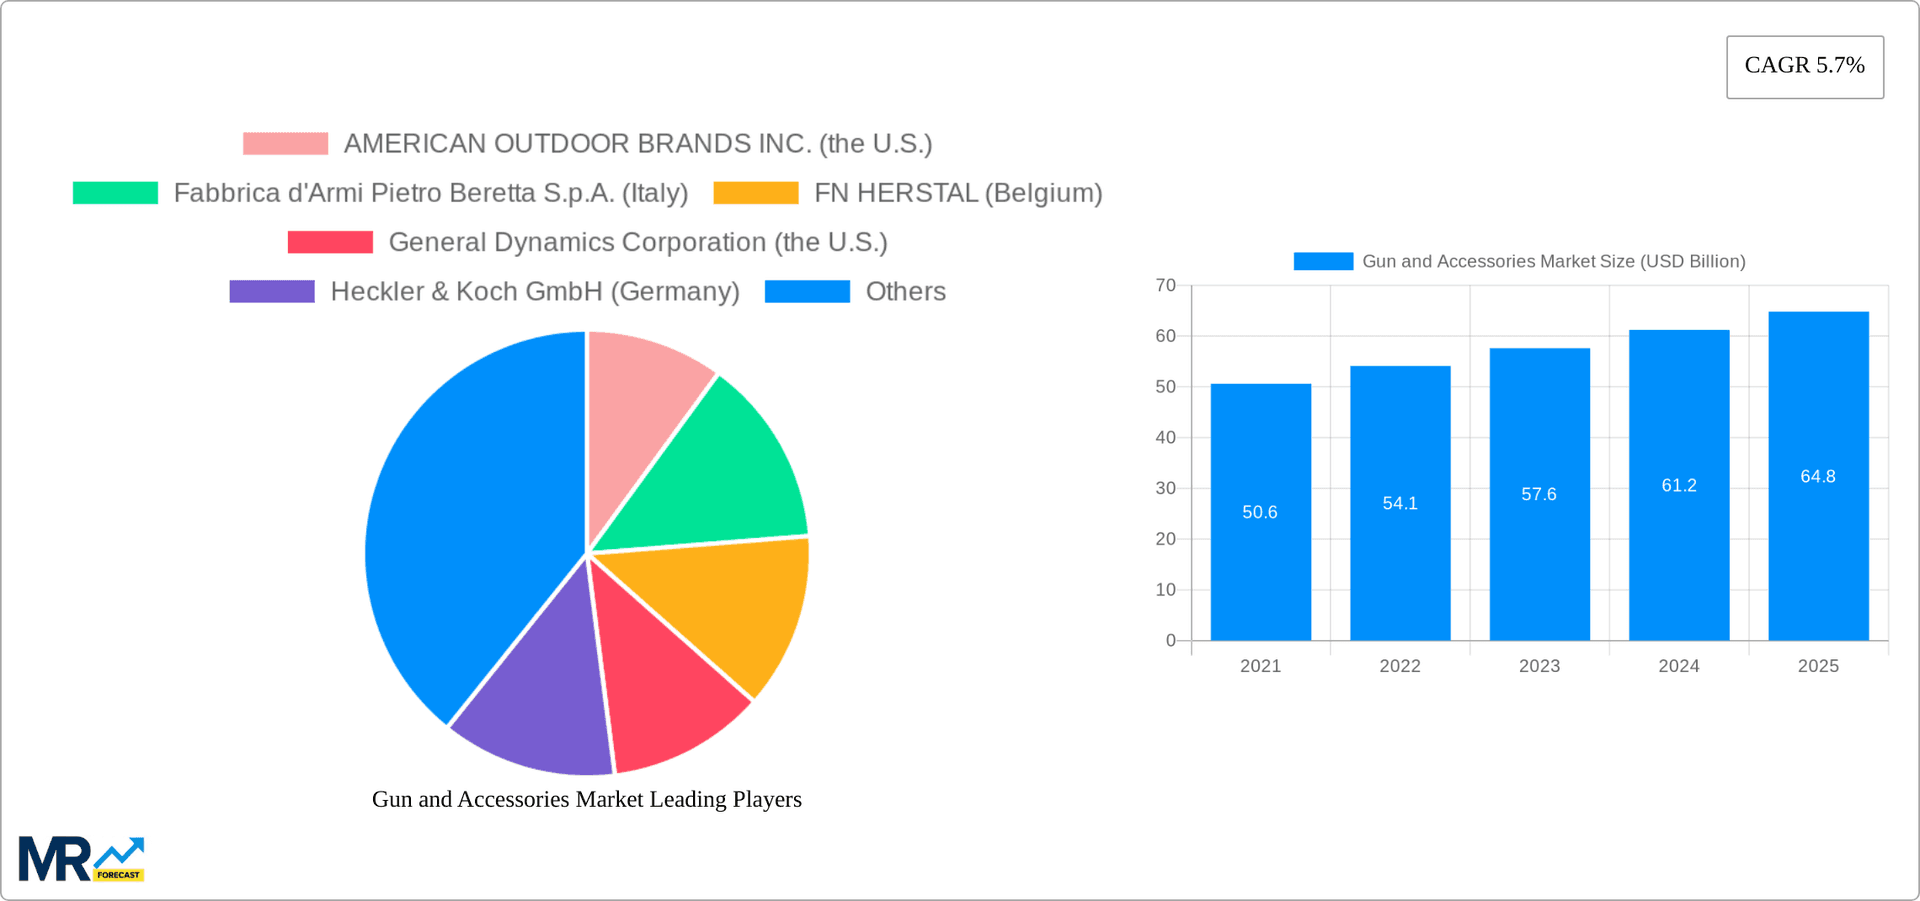Click the 2023 axis label
The height and width of the screenshot is (901, 1920).
pyautogui.click(x=1540, y=666)
